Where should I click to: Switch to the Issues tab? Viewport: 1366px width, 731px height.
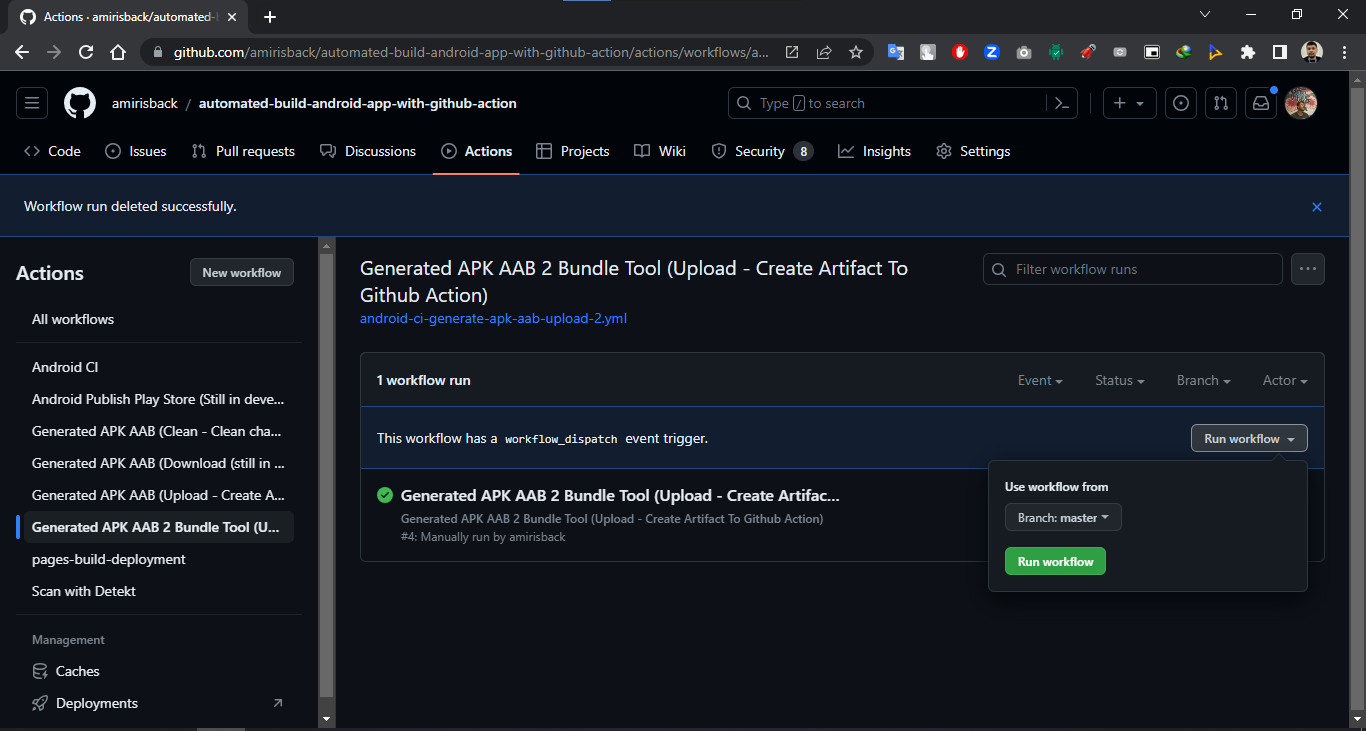(x=136, y=151)
